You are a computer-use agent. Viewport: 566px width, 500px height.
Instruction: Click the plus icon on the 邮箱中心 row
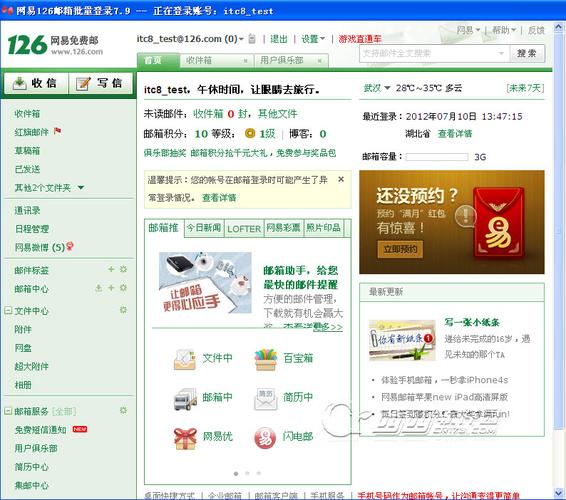pos(111,288)
